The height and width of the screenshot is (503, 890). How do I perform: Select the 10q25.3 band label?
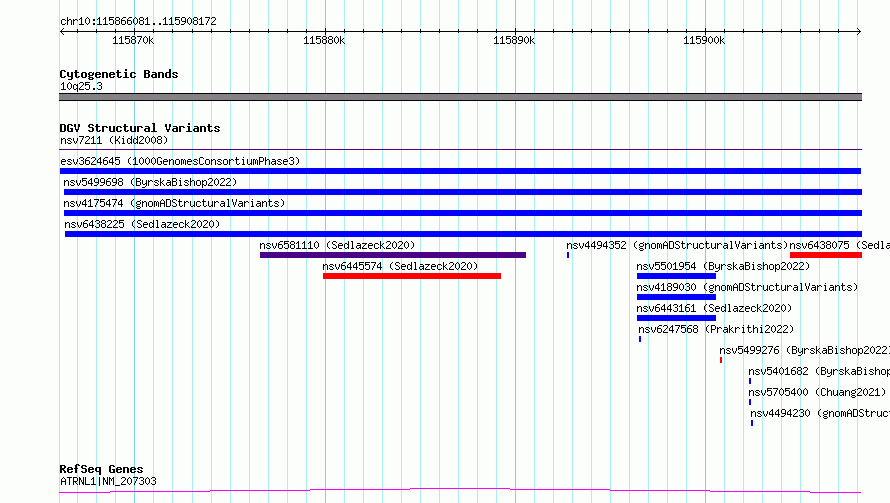coord(81,86)
